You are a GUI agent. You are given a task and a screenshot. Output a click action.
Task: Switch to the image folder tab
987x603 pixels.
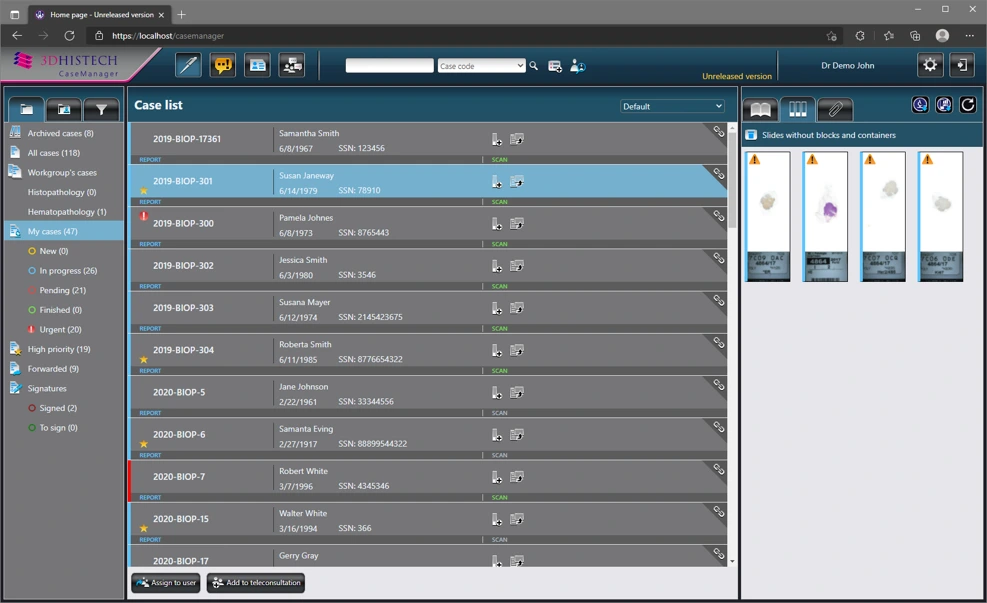(64, 110)
